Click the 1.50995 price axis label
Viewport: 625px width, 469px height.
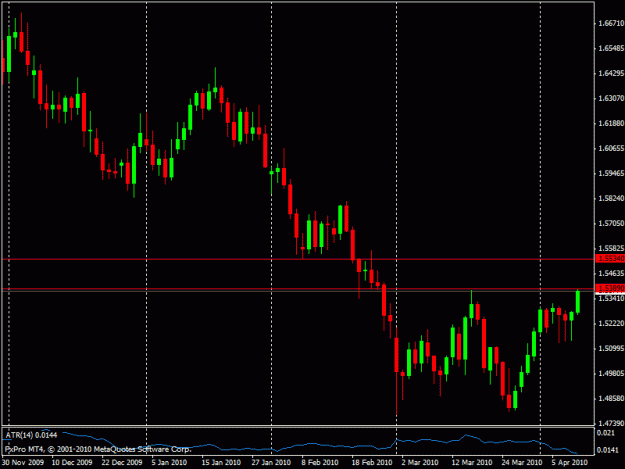[611, 348]
